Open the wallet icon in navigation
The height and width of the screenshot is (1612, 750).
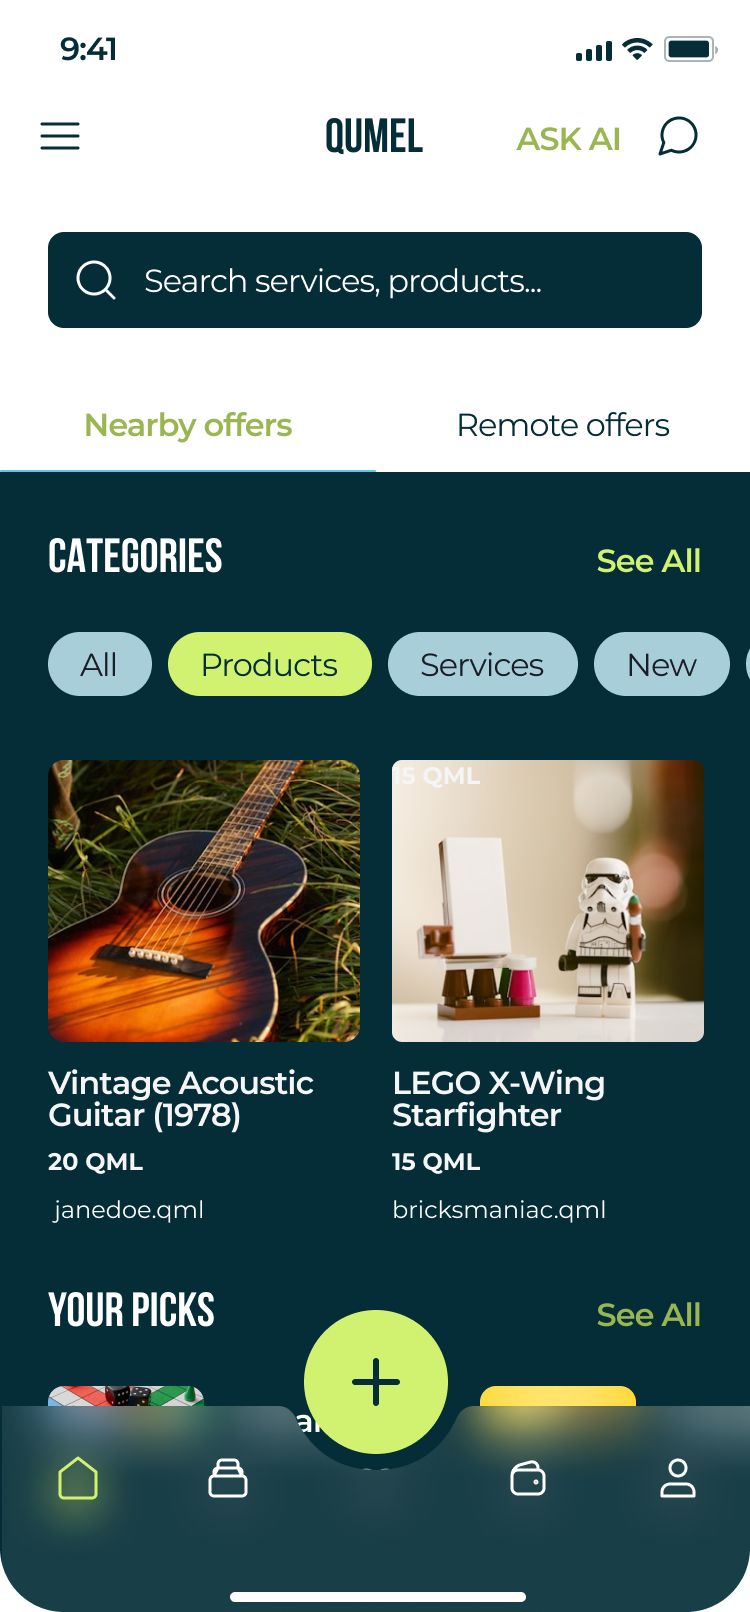528,1478
